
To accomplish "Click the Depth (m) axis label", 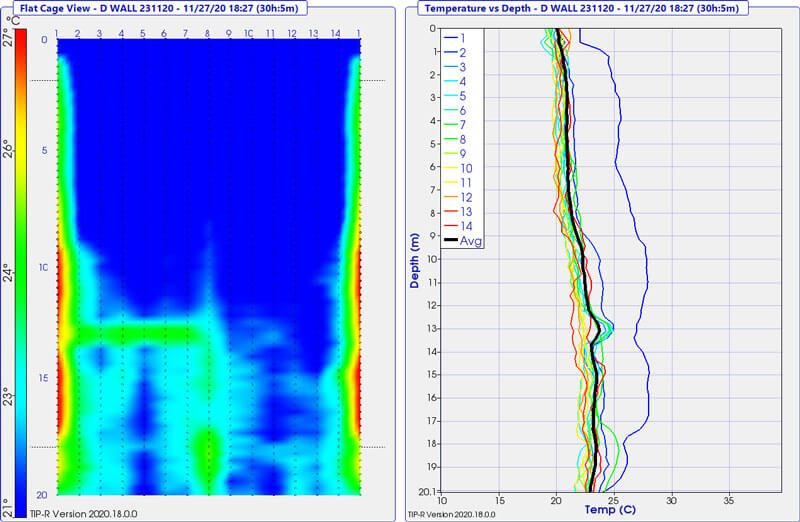I will click(414, 260).
